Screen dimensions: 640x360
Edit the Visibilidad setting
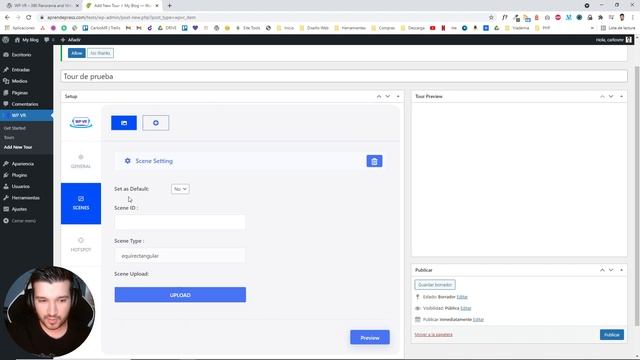[x=466, y=308]
